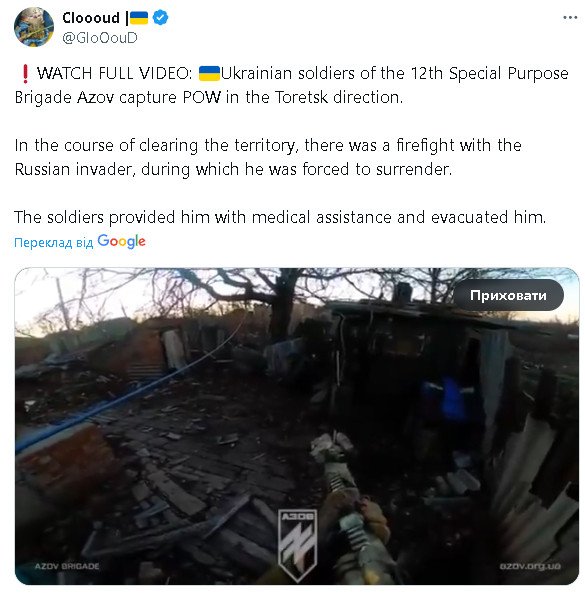This screenshot has width=585, height=599.
Task: Click the Приховати button on video
Action: pyautogui.click(x=508, y=295)
